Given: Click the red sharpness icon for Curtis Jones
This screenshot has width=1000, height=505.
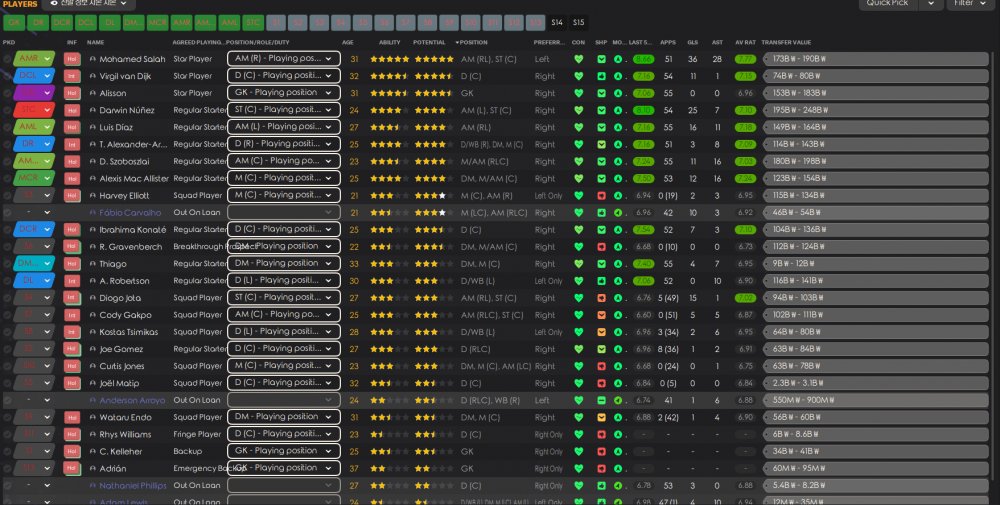Looking at the screenshot, I should click(601, 366).
